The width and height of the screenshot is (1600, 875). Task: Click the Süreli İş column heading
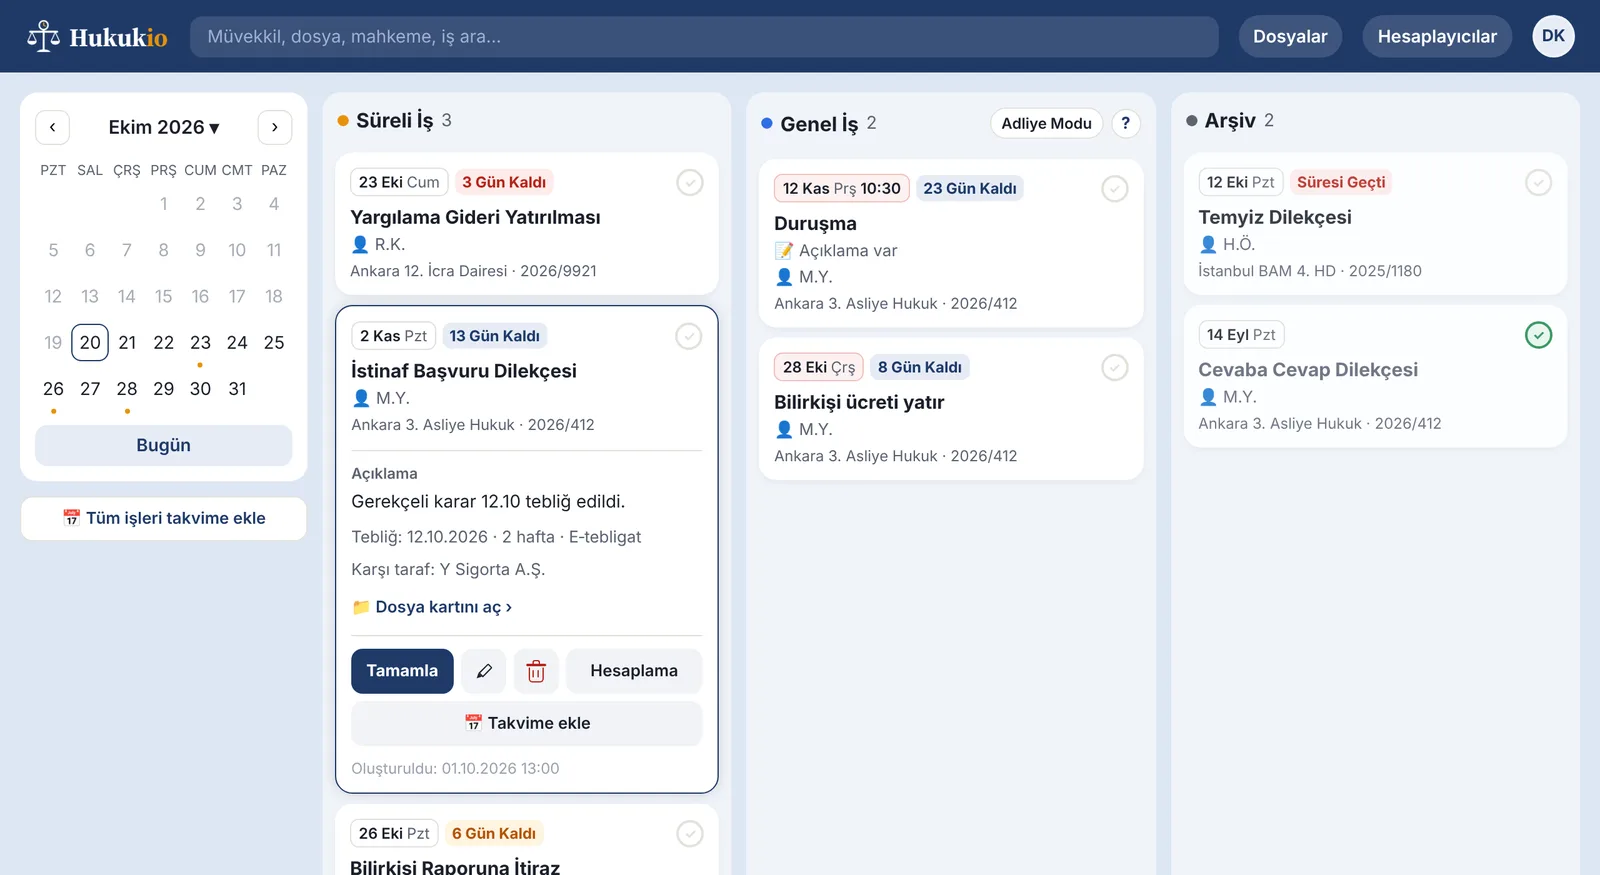point(395,120)
